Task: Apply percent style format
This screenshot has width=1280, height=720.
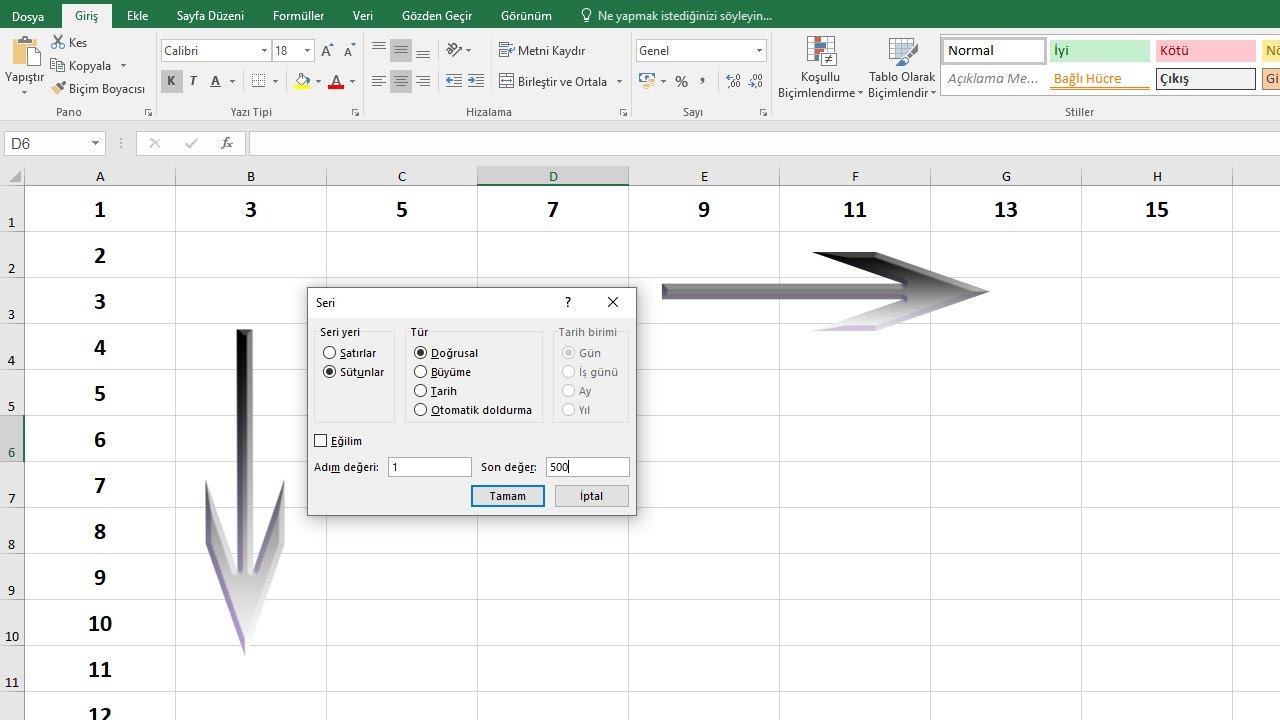Action: click(681, 82)
